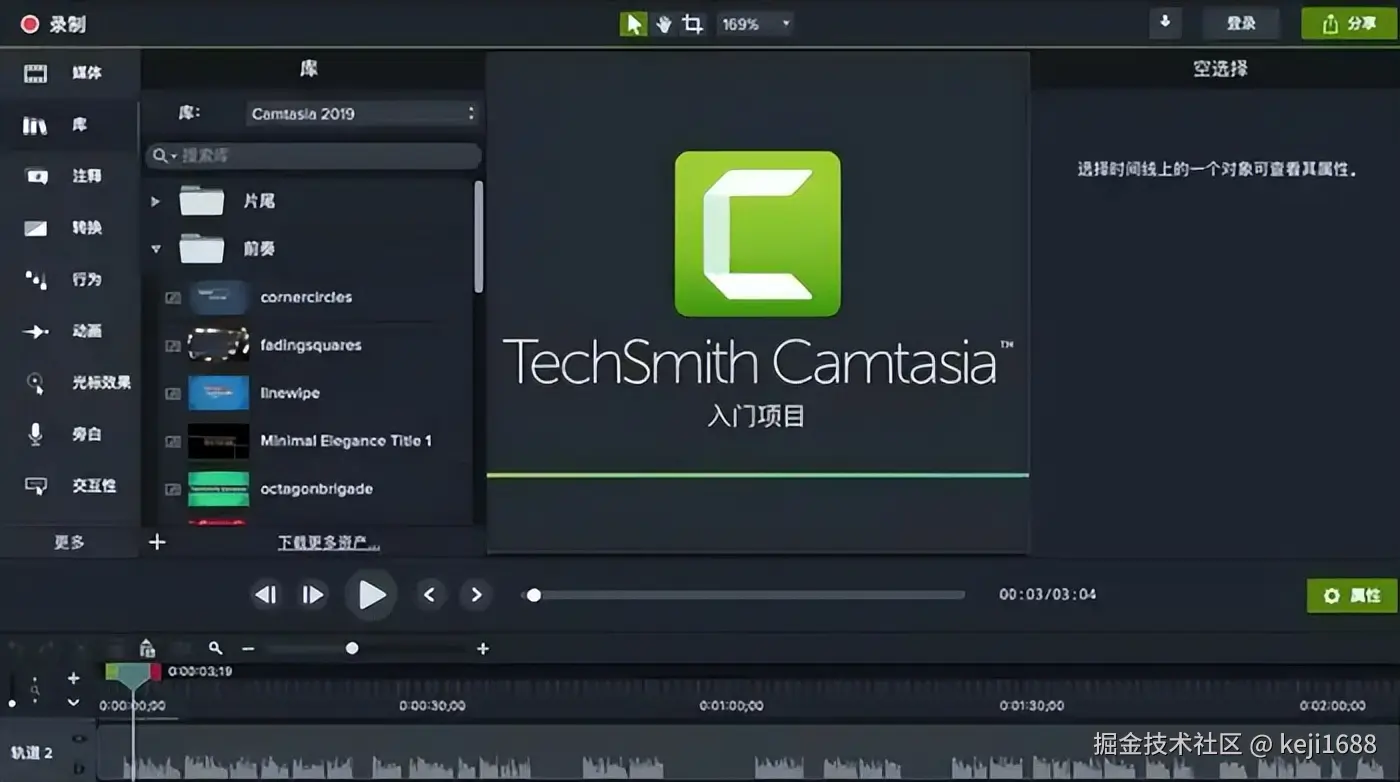Click the green 分享 share button
This screenshot has width=1400, height=782.
[1349, 24]
